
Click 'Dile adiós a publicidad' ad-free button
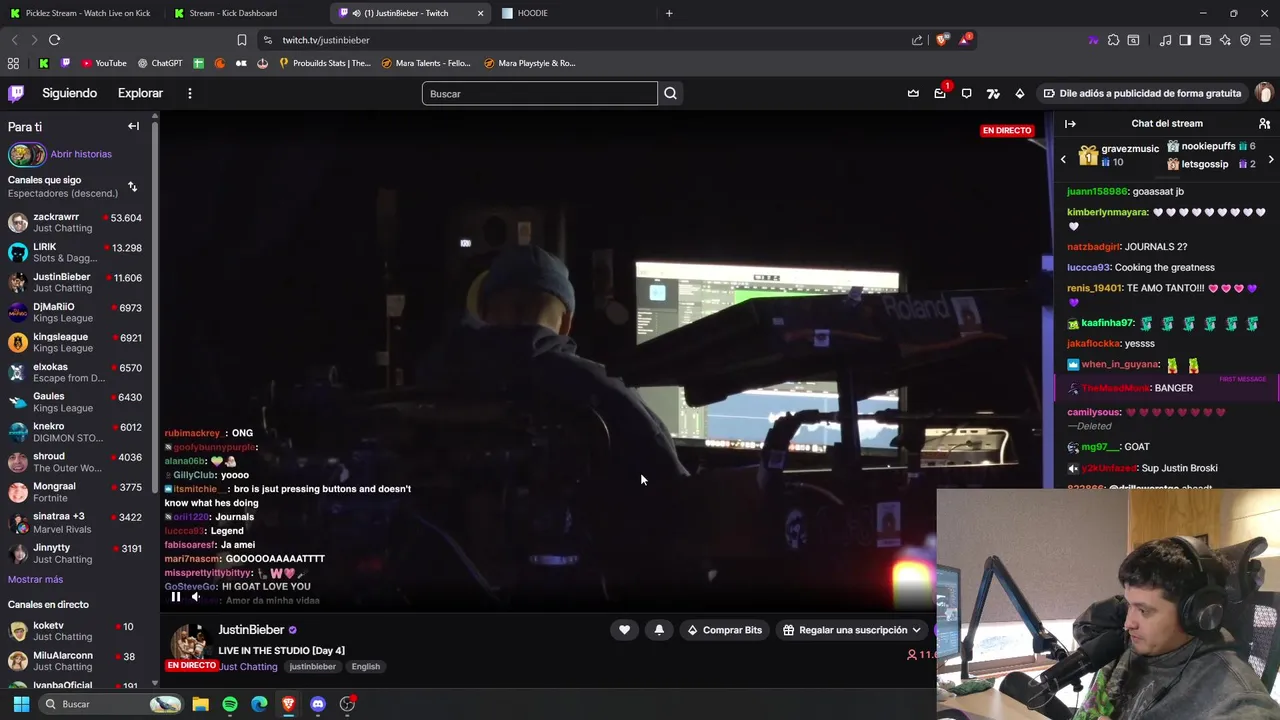click(1141, 93)
